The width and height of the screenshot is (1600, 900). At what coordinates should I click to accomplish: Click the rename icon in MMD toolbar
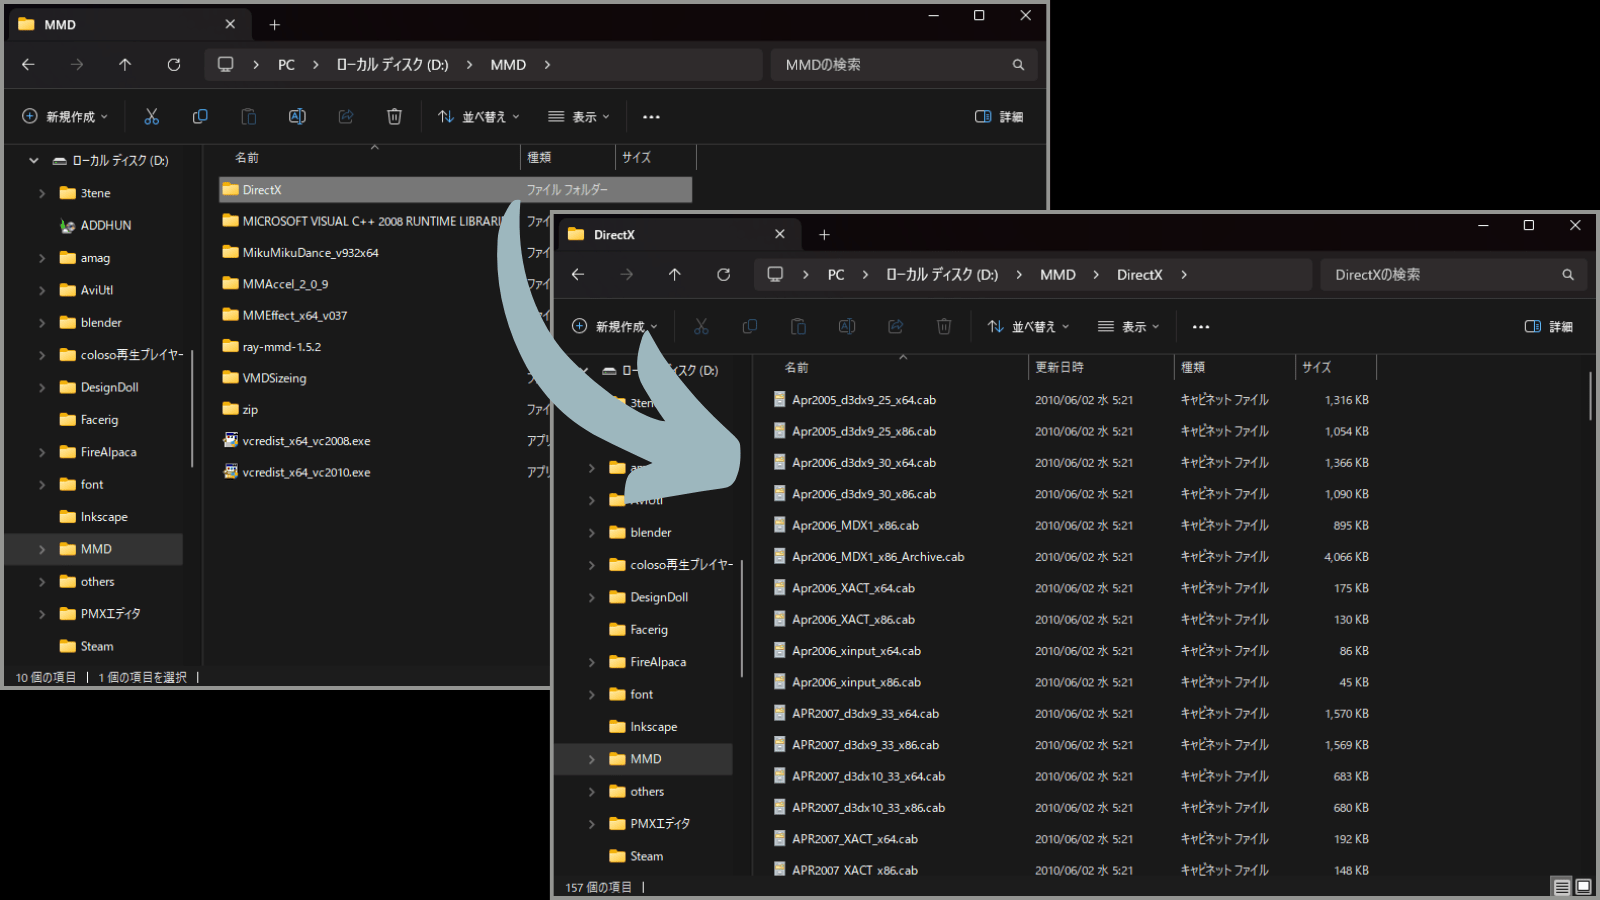pos(297,117)
